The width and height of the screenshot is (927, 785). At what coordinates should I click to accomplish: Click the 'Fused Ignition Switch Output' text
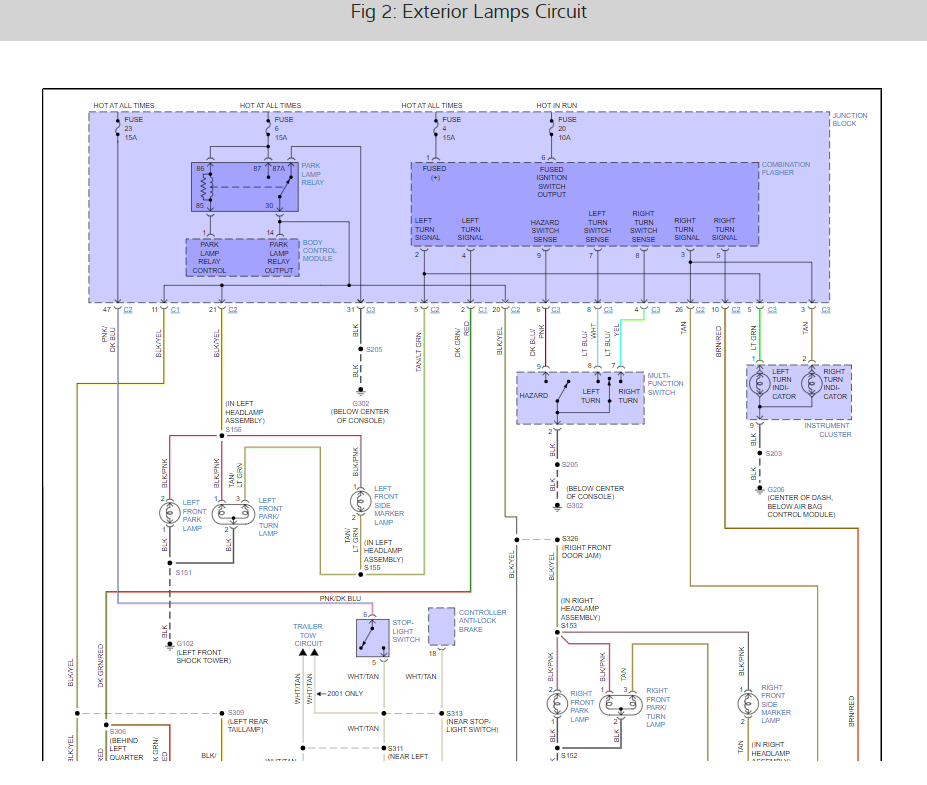tap(552, 181)
